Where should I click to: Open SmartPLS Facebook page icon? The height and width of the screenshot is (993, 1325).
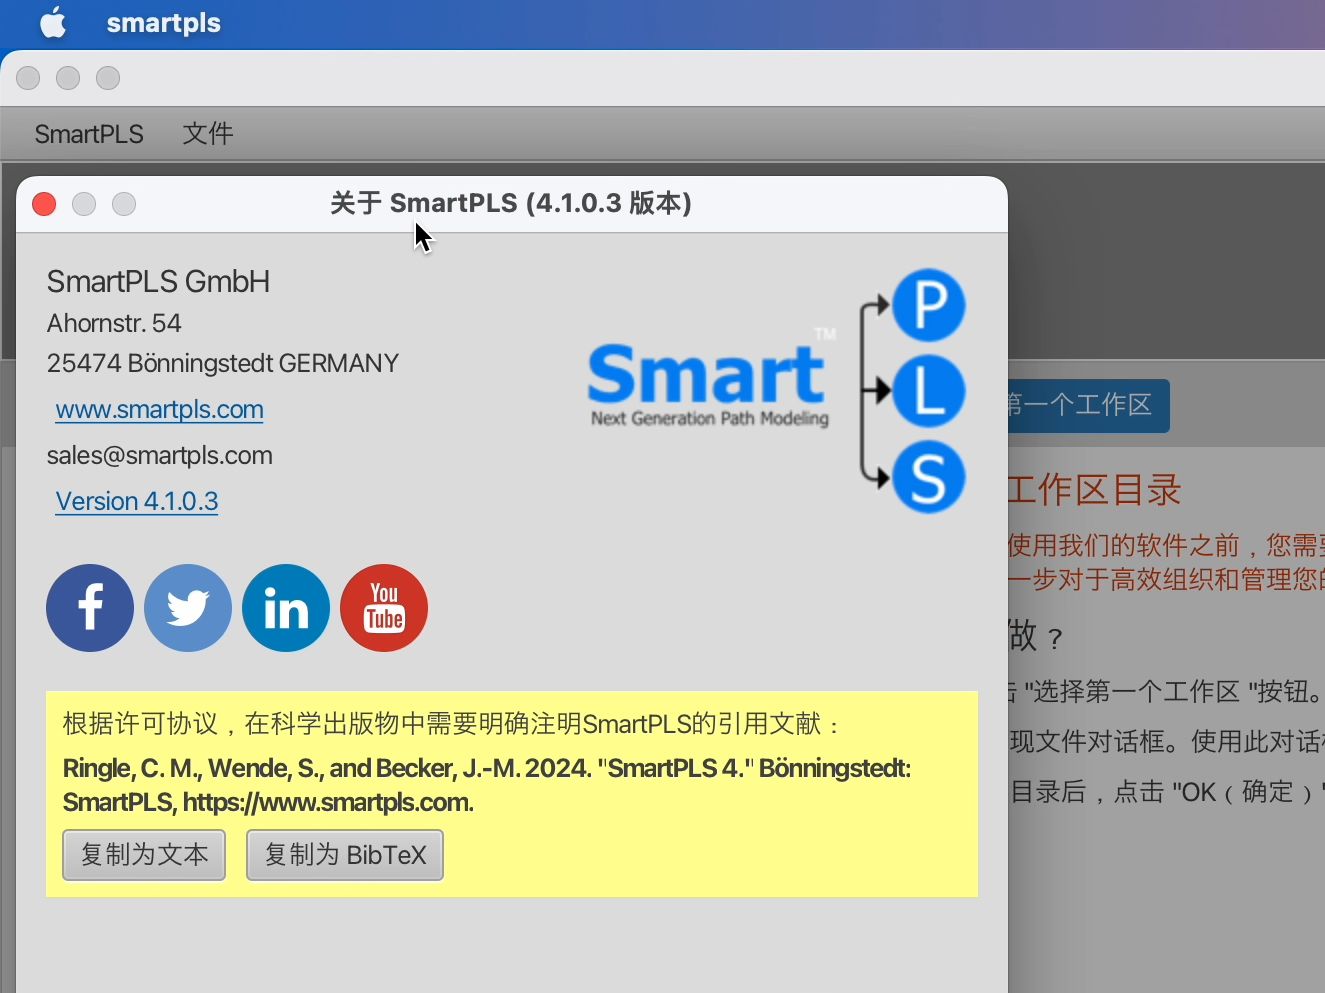coord(90,608)
